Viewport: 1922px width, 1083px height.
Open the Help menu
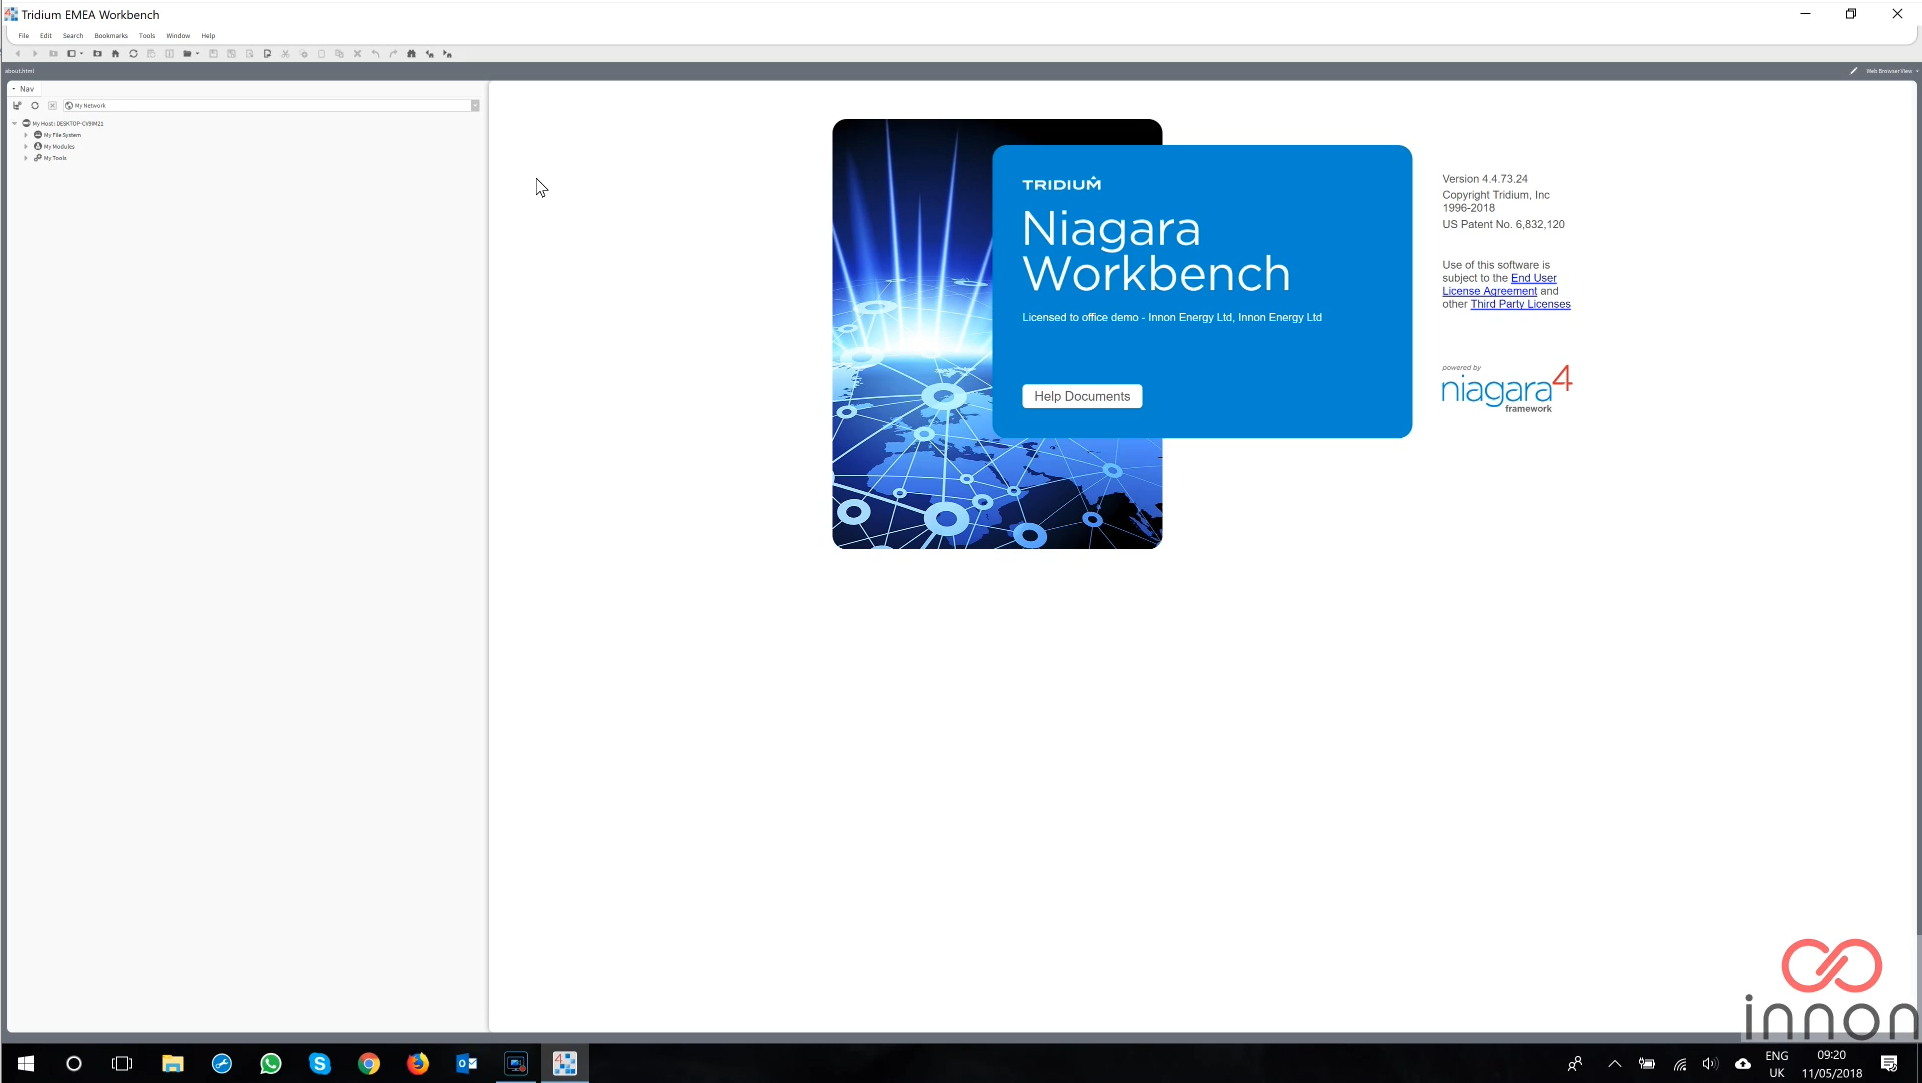coord(208,36)
